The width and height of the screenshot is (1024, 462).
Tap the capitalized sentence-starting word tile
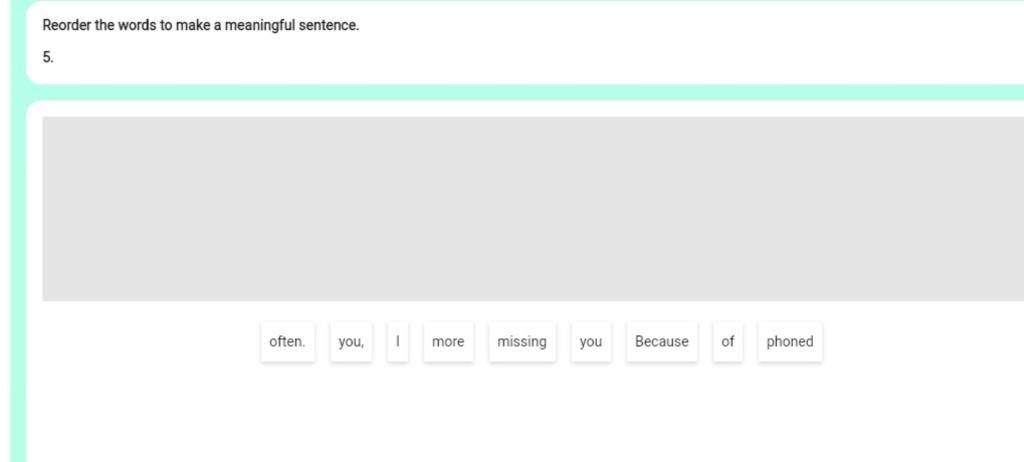662,342
